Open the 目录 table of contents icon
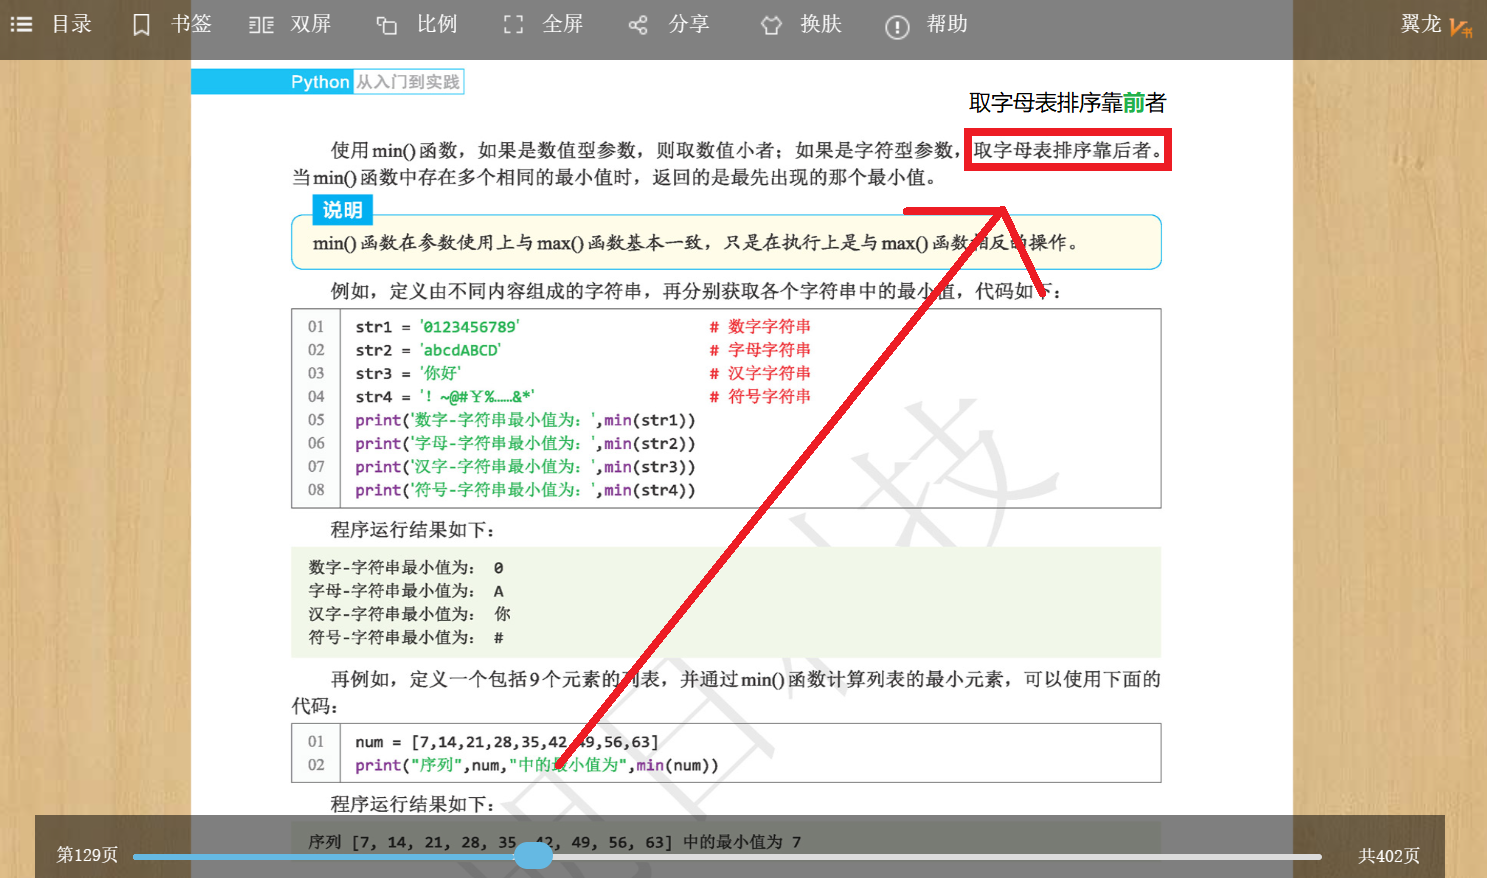The width and height of the screenshot is (1487, 878). (21, 24)
